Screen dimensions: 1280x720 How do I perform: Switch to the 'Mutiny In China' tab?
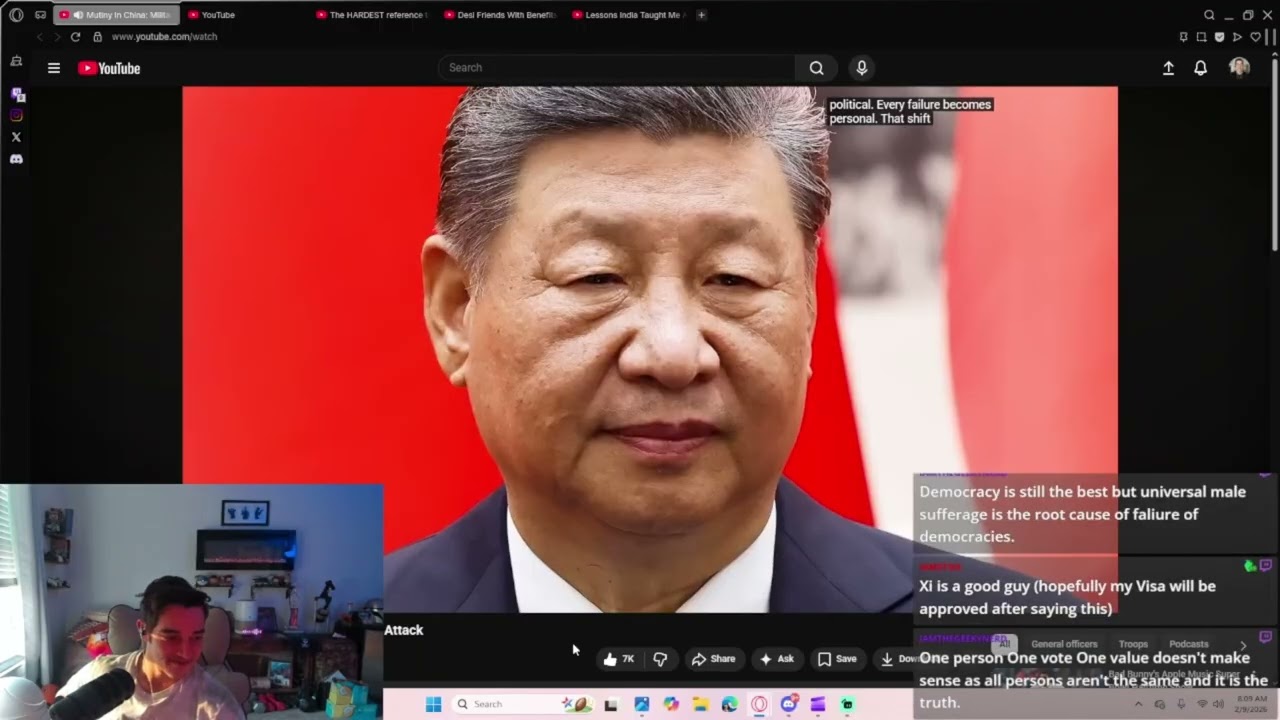coord(116,15)
